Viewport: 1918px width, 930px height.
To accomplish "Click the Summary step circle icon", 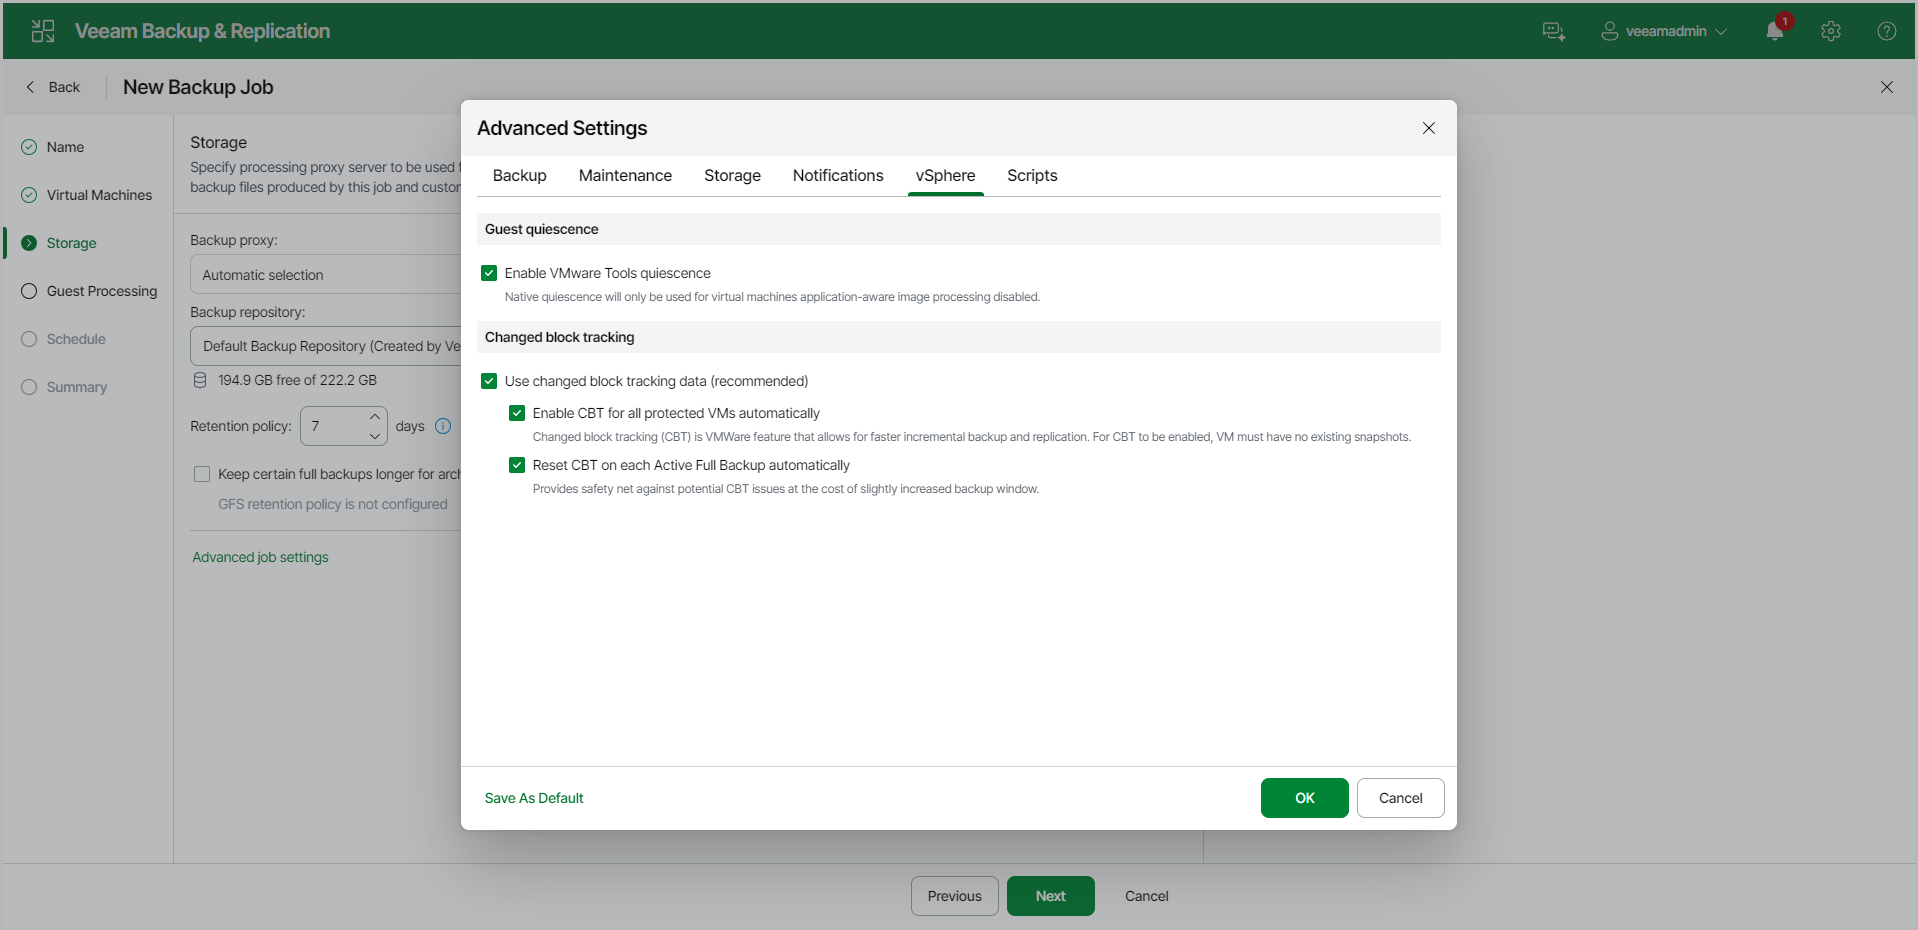I will tap(29, 387).
